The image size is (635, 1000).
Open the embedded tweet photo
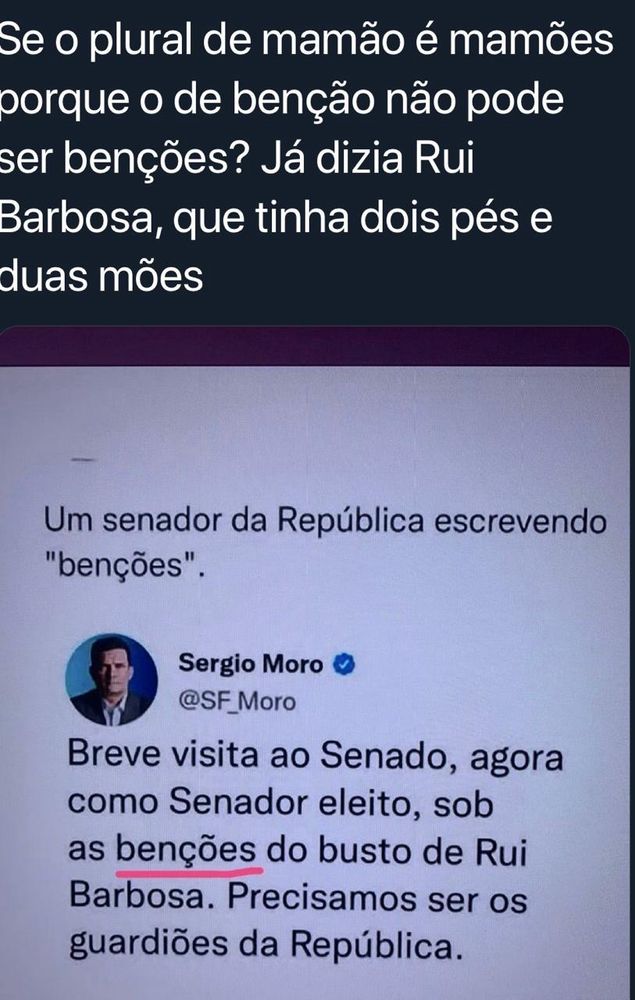point(314,663)
